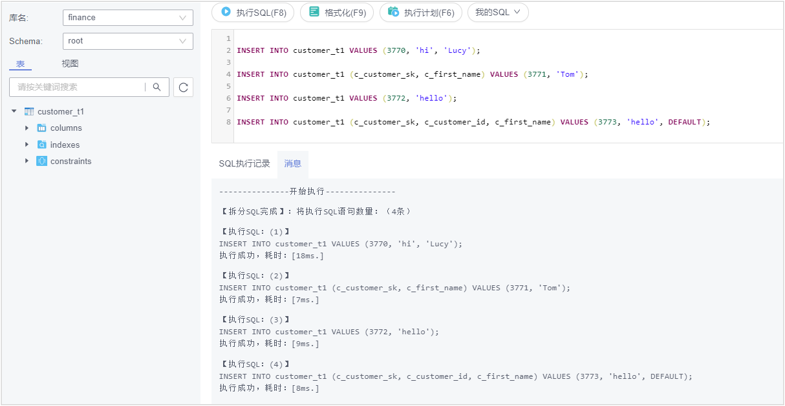Click the 执行成功 耗时 [18ms.] result line
785x406 pixels.
(x=271, y=256)
